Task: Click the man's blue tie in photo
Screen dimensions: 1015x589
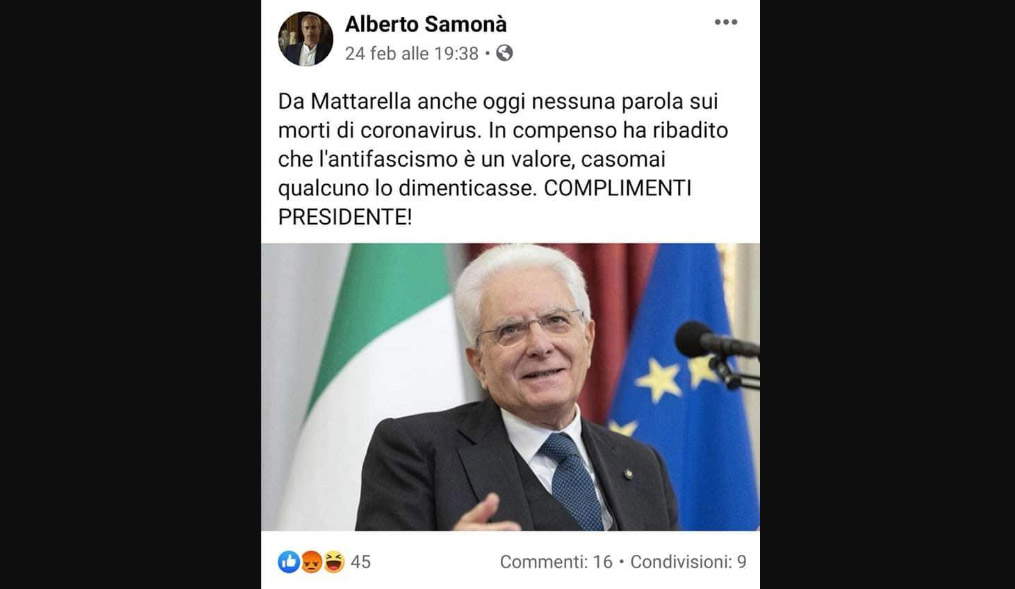Action: click(572, 480)
